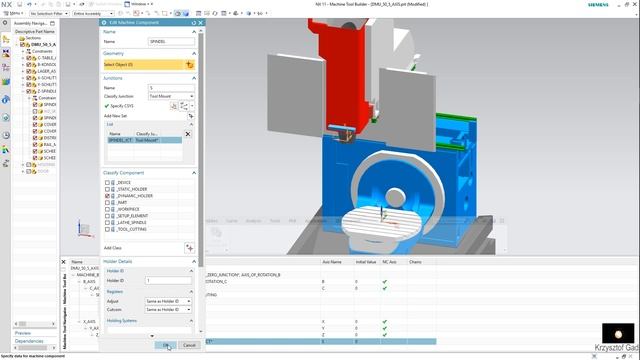This screenshot has width=640, height=360.
Task: Expand the Preview panel
Action: 23,333
